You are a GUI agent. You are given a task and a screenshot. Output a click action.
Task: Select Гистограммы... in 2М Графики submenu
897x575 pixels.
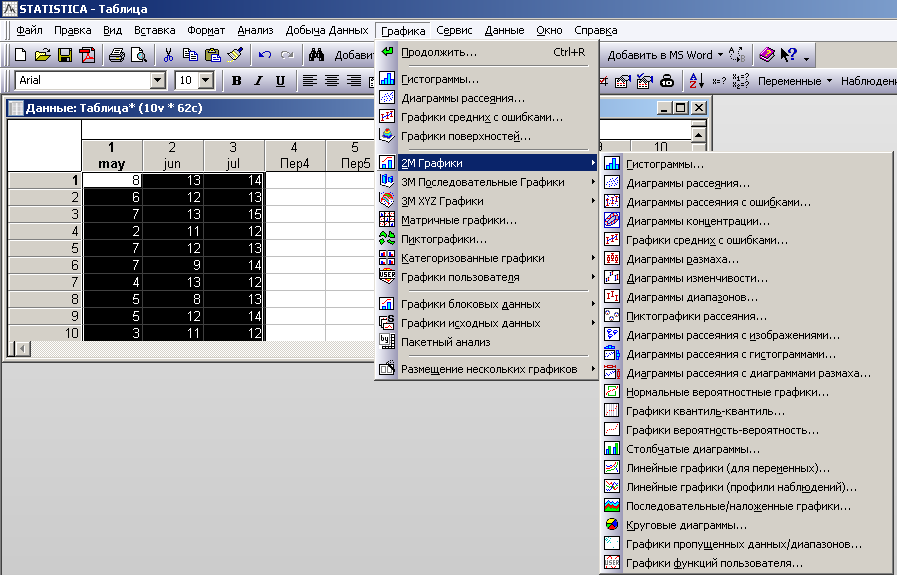pos(746,164)
